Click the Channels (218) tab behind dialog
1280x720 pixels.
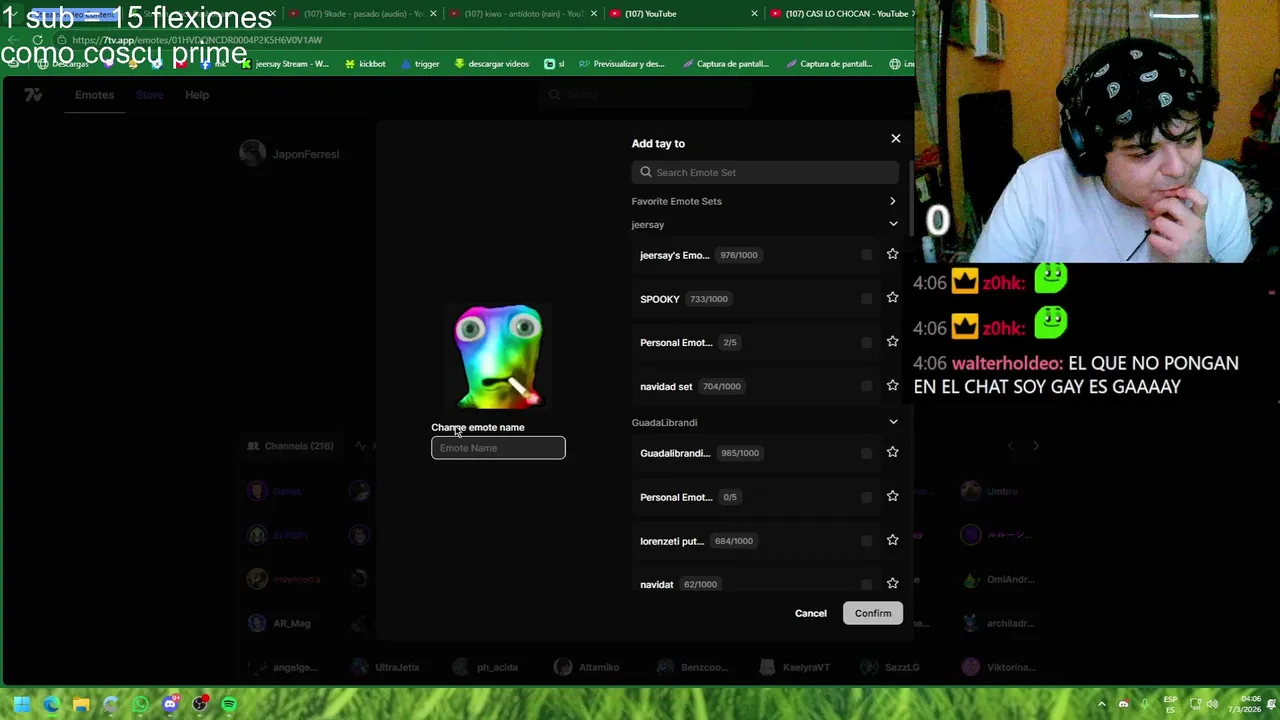point(290,446)
